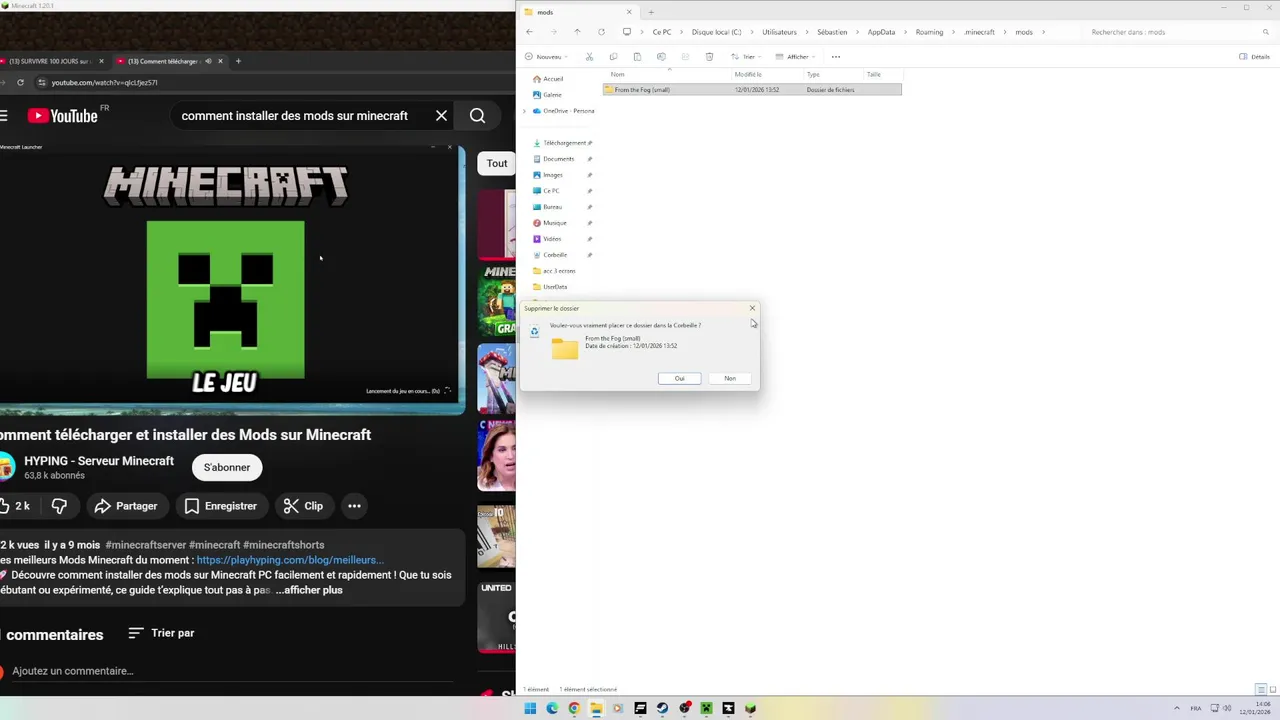This screenshot has height=720, width=1280.
Task: Click the Copy icon in Explorer toolbar
Action: point(613,57)
